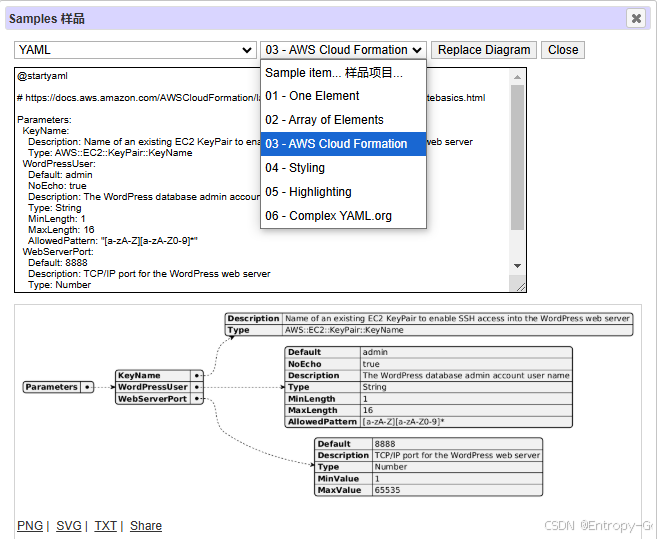
Task: Open the PNG export link
Action: pyautogui.click(x=30, y=526)
